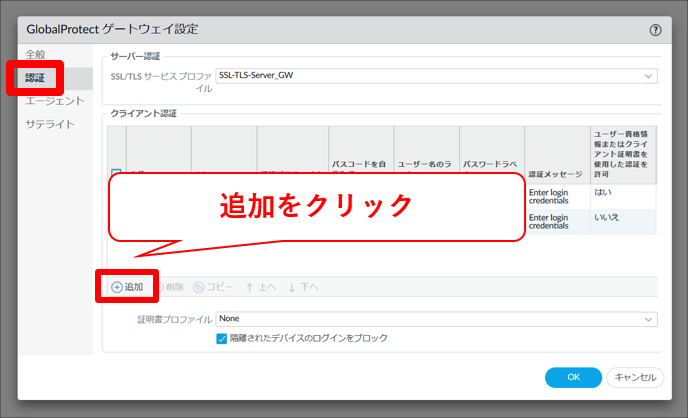Expand the 証明書プロファイル dropdown arrow

tap(648, 319)
